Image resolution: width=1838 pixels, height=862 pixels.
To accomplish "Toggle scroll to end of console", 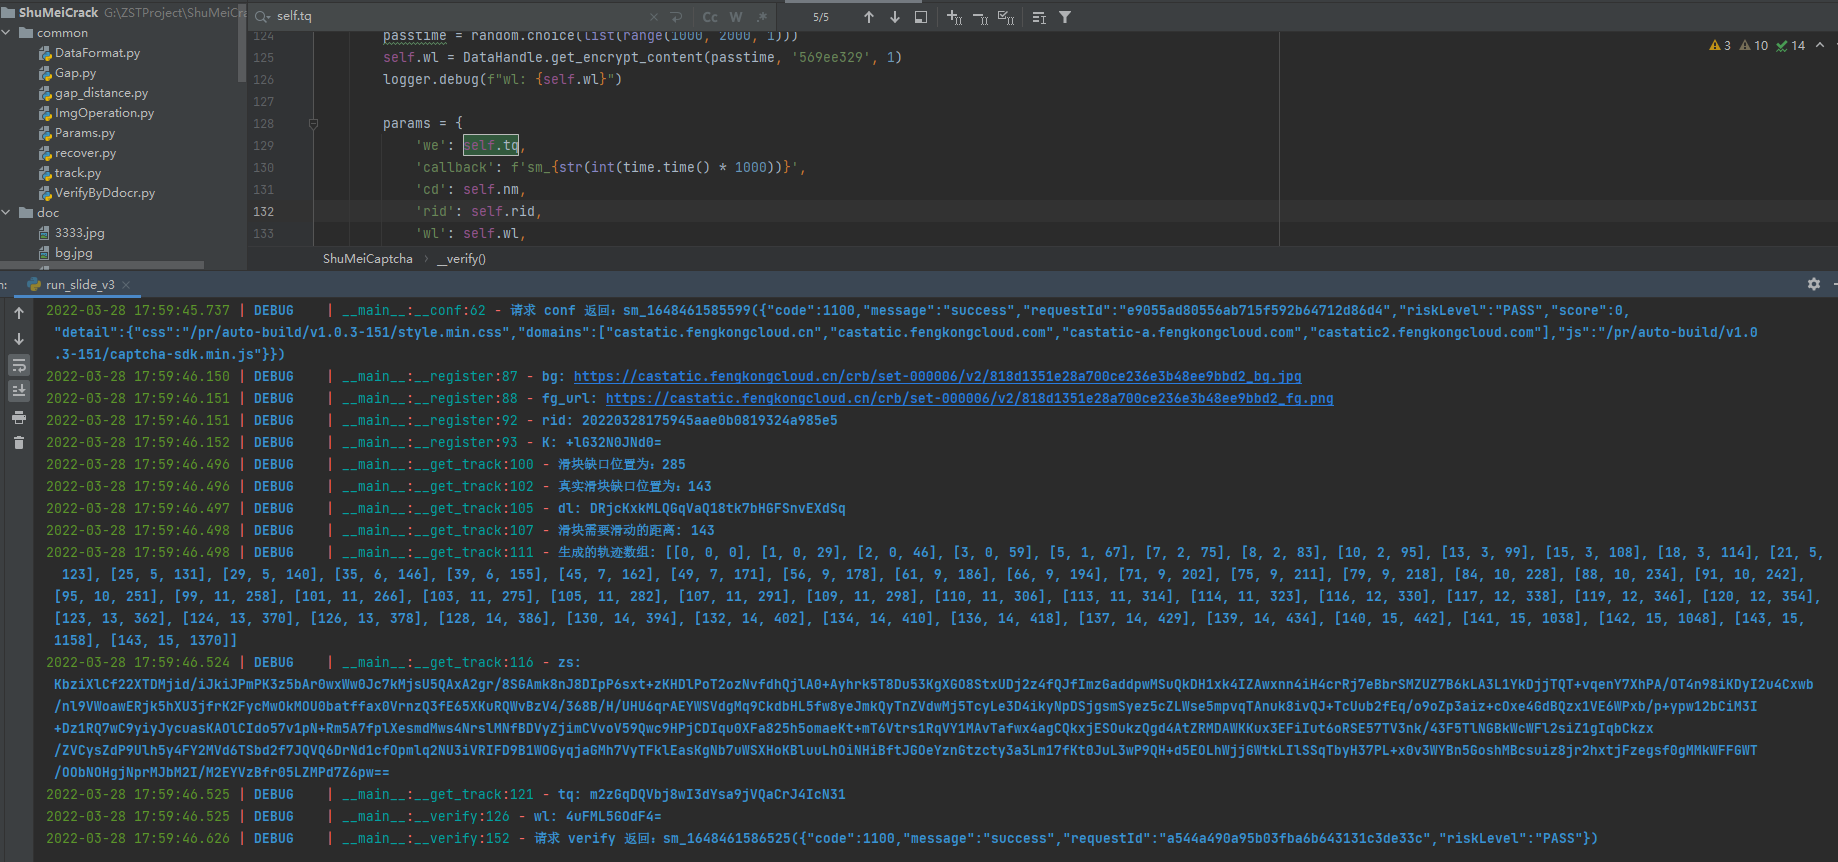I will (19, 391).
